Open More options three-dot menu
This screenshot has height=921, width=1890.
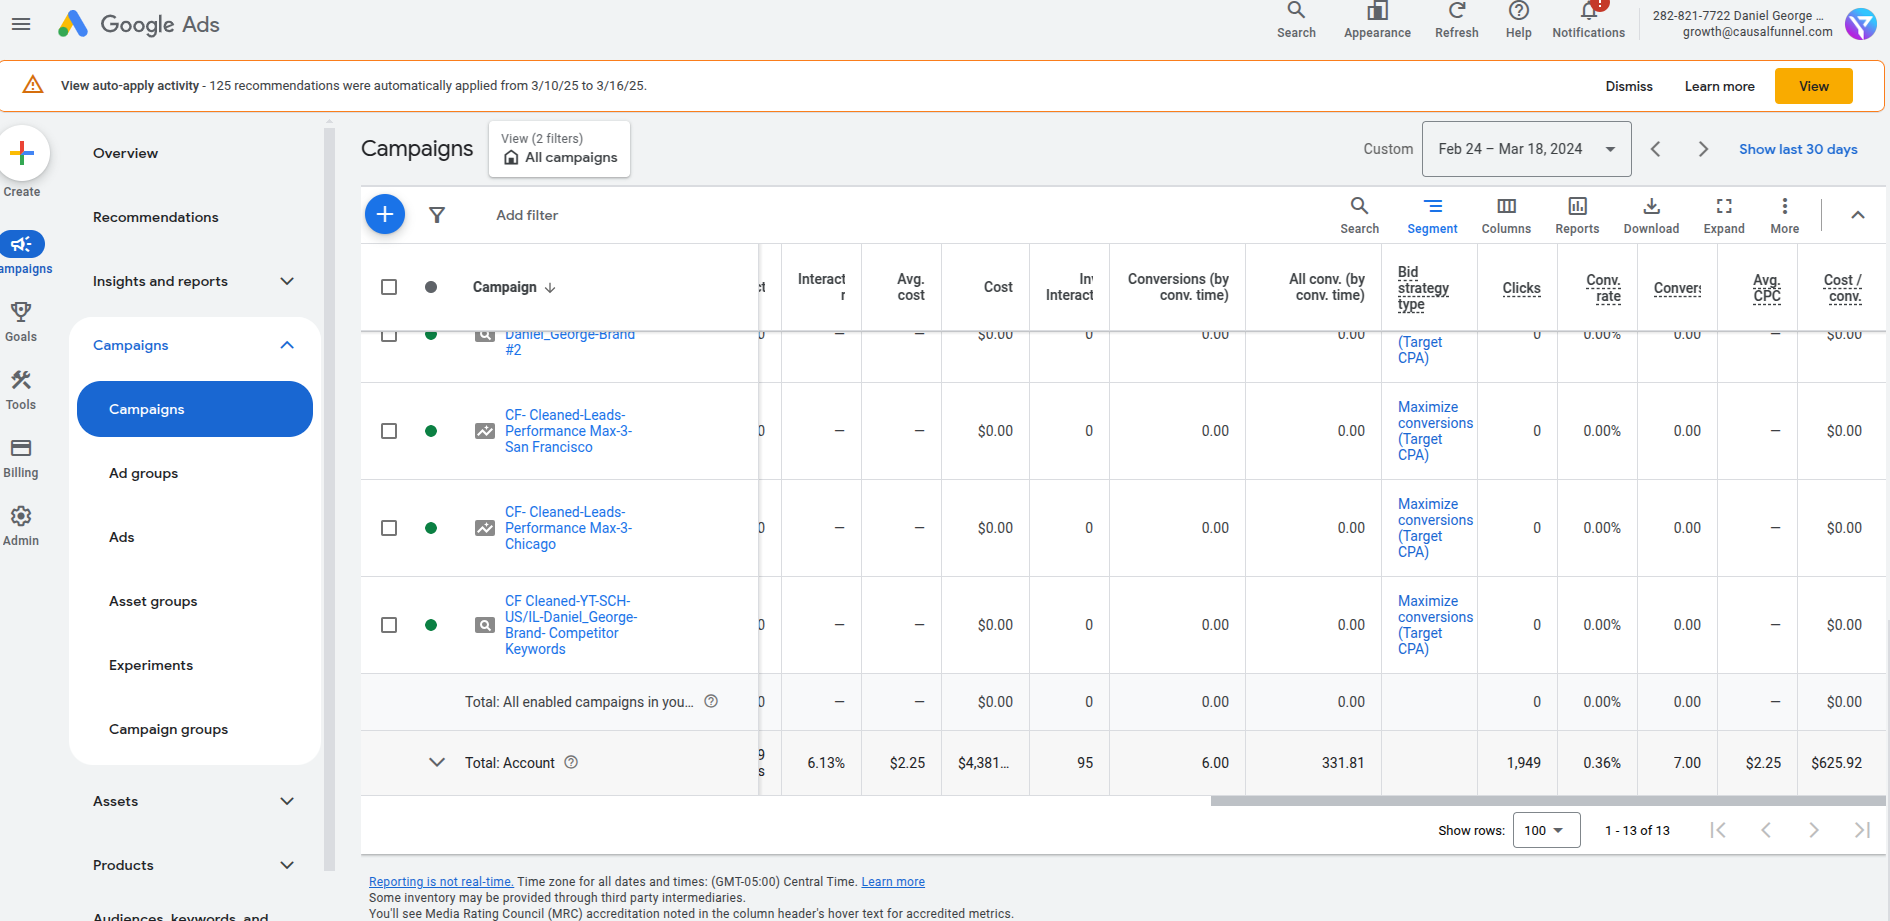pyautogui.click(x=1784, y=215)
